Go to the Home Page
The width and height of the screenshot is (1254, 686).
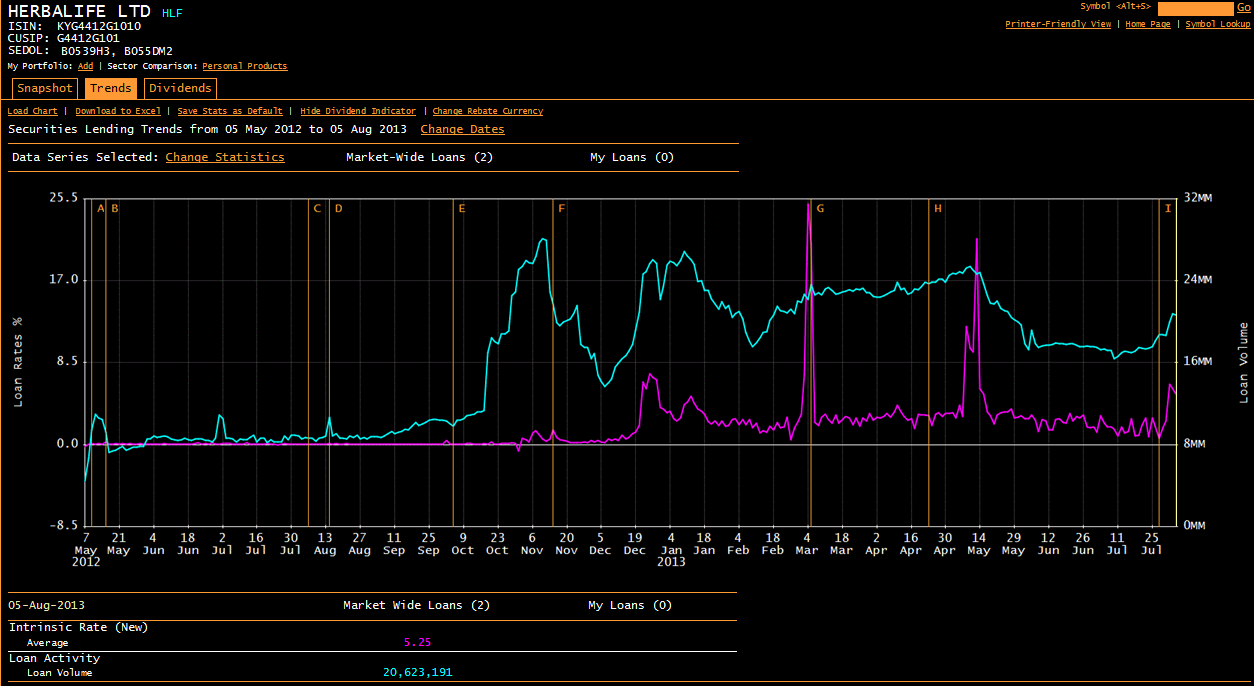1148,24
